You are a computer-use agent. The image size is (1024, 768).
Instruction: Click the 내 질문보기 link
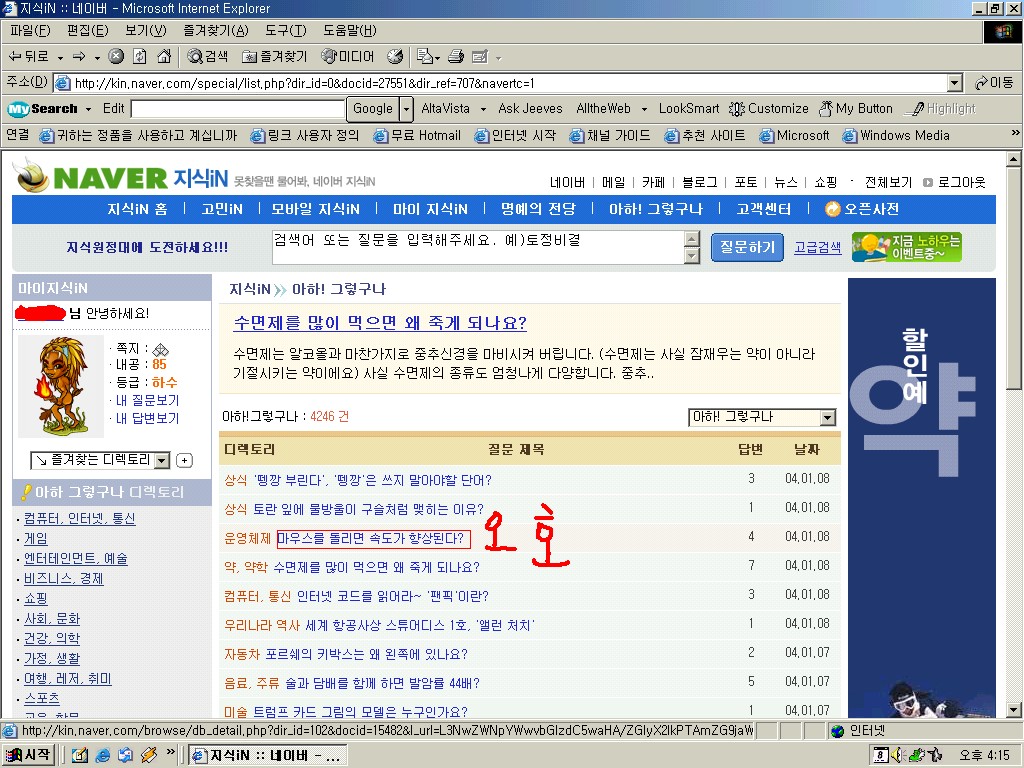coord(147,400)
